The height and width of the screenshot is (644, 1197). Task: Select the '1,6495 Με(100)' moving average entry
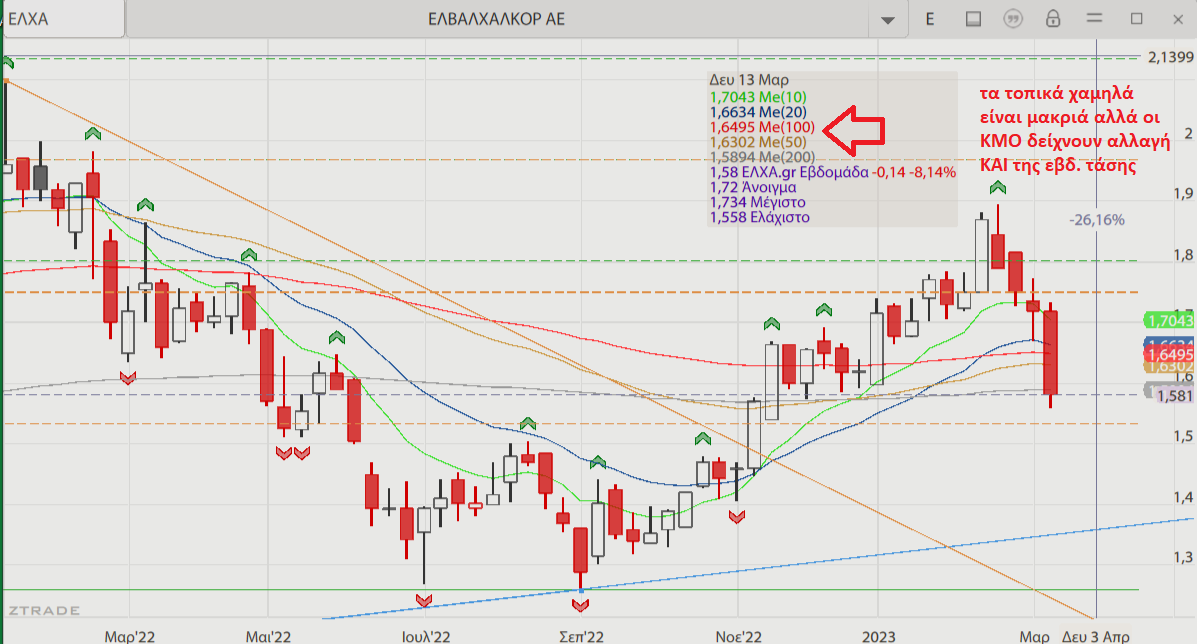(763, 127)
